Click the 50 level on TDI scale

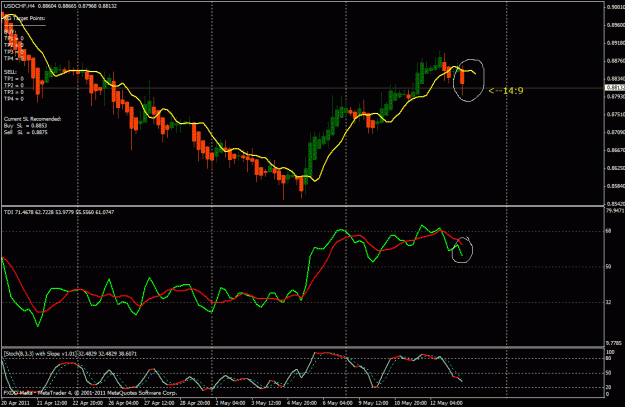pyautogui.click(x=609, y=267)
